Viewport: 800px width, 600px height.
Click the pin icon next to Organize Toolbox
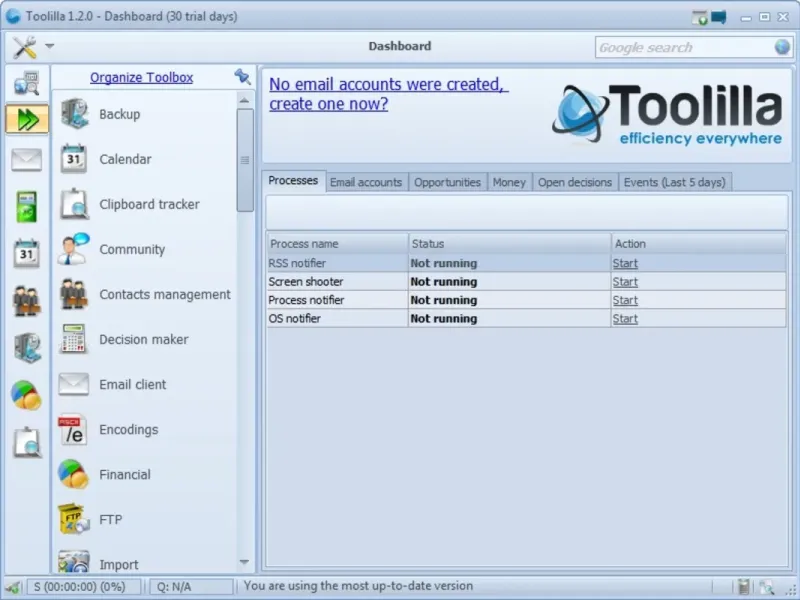(x=242, y=77)
